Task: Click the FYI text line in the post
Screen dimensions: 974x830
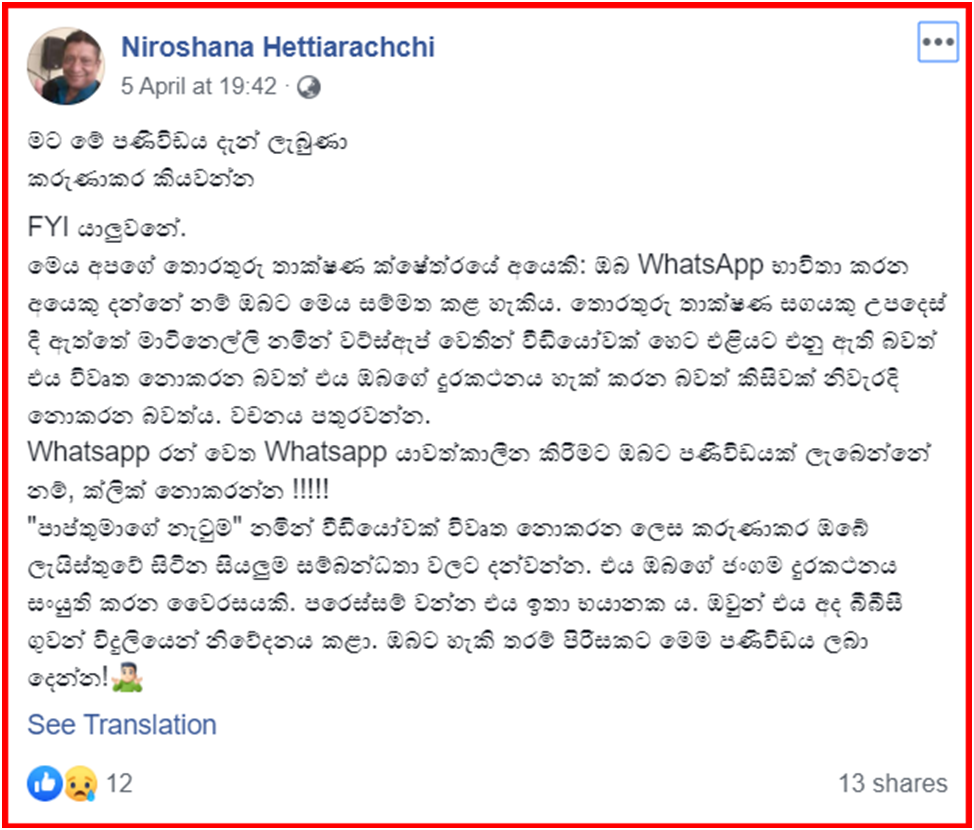Action: pos(106,228)
